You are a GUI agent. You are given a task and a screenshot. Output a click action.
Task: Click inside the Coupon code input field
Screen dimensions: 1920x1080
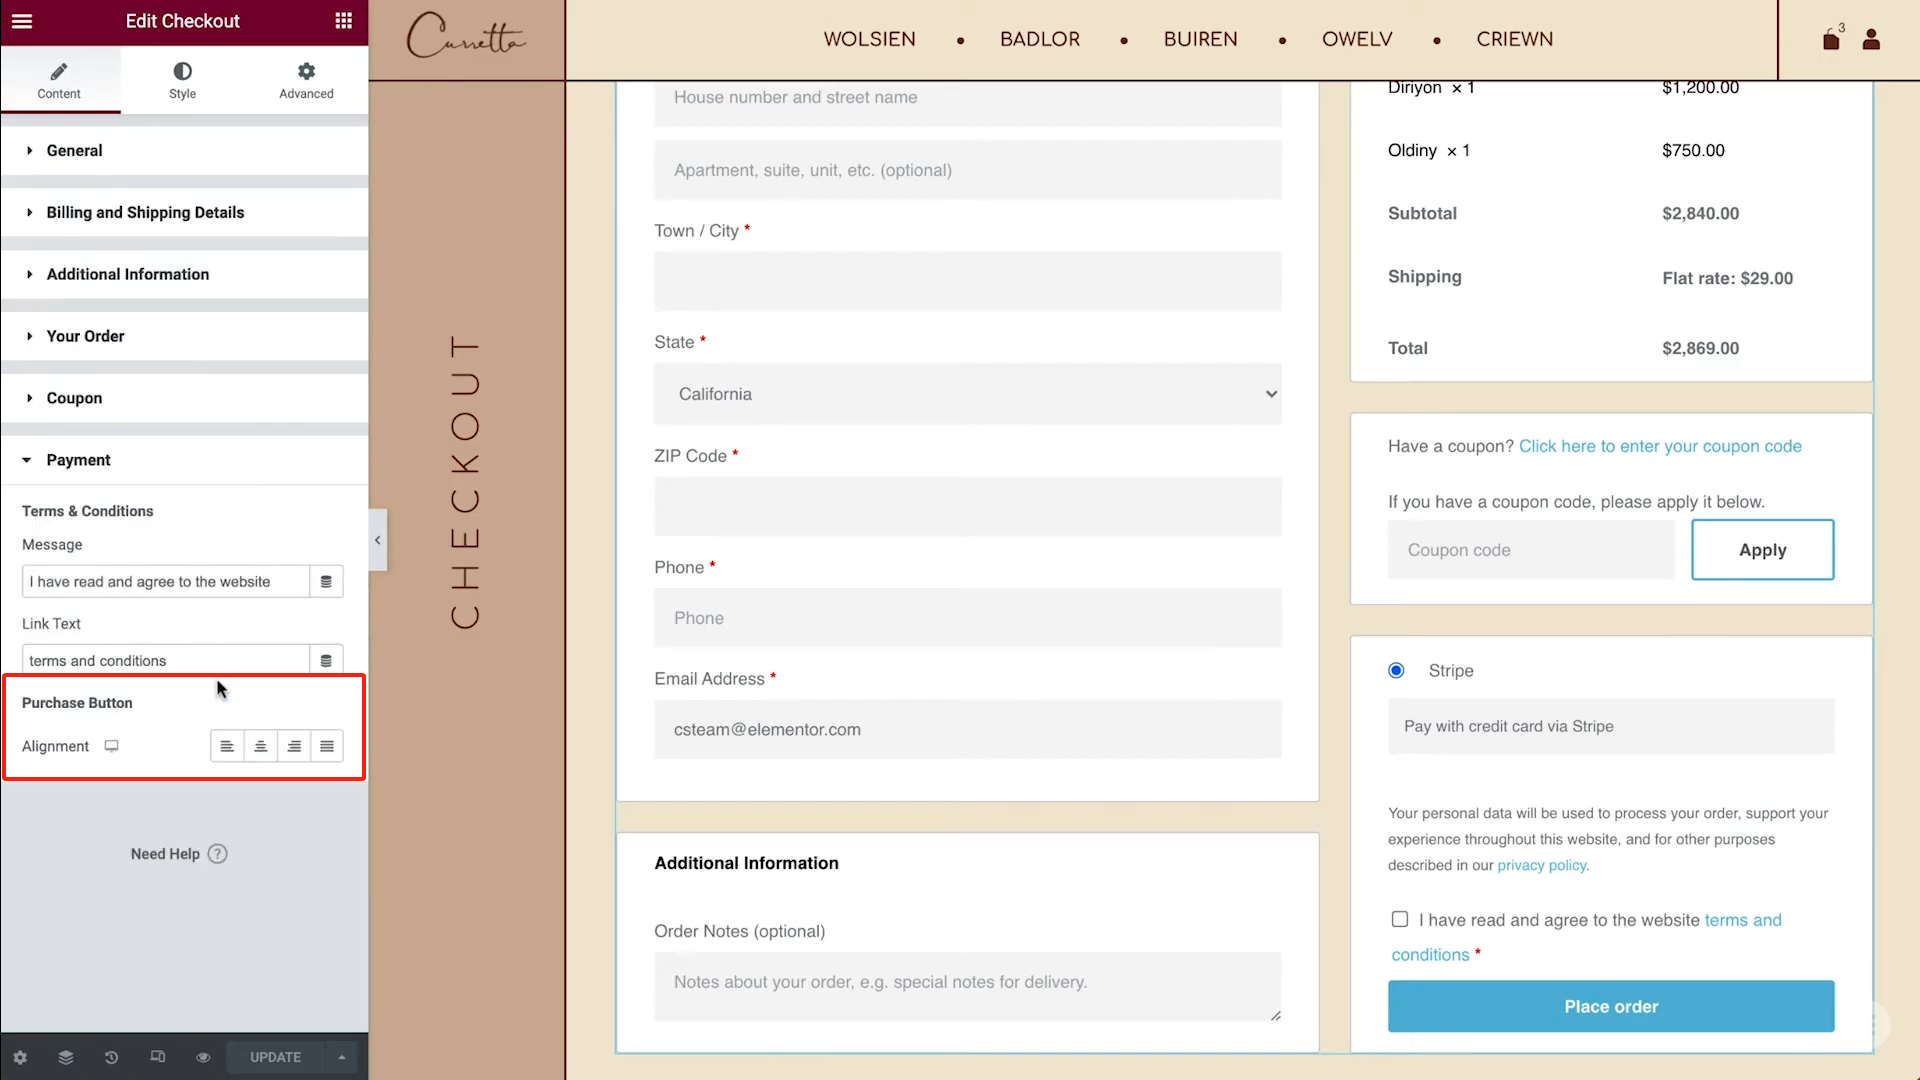[x=1531, y=549]
